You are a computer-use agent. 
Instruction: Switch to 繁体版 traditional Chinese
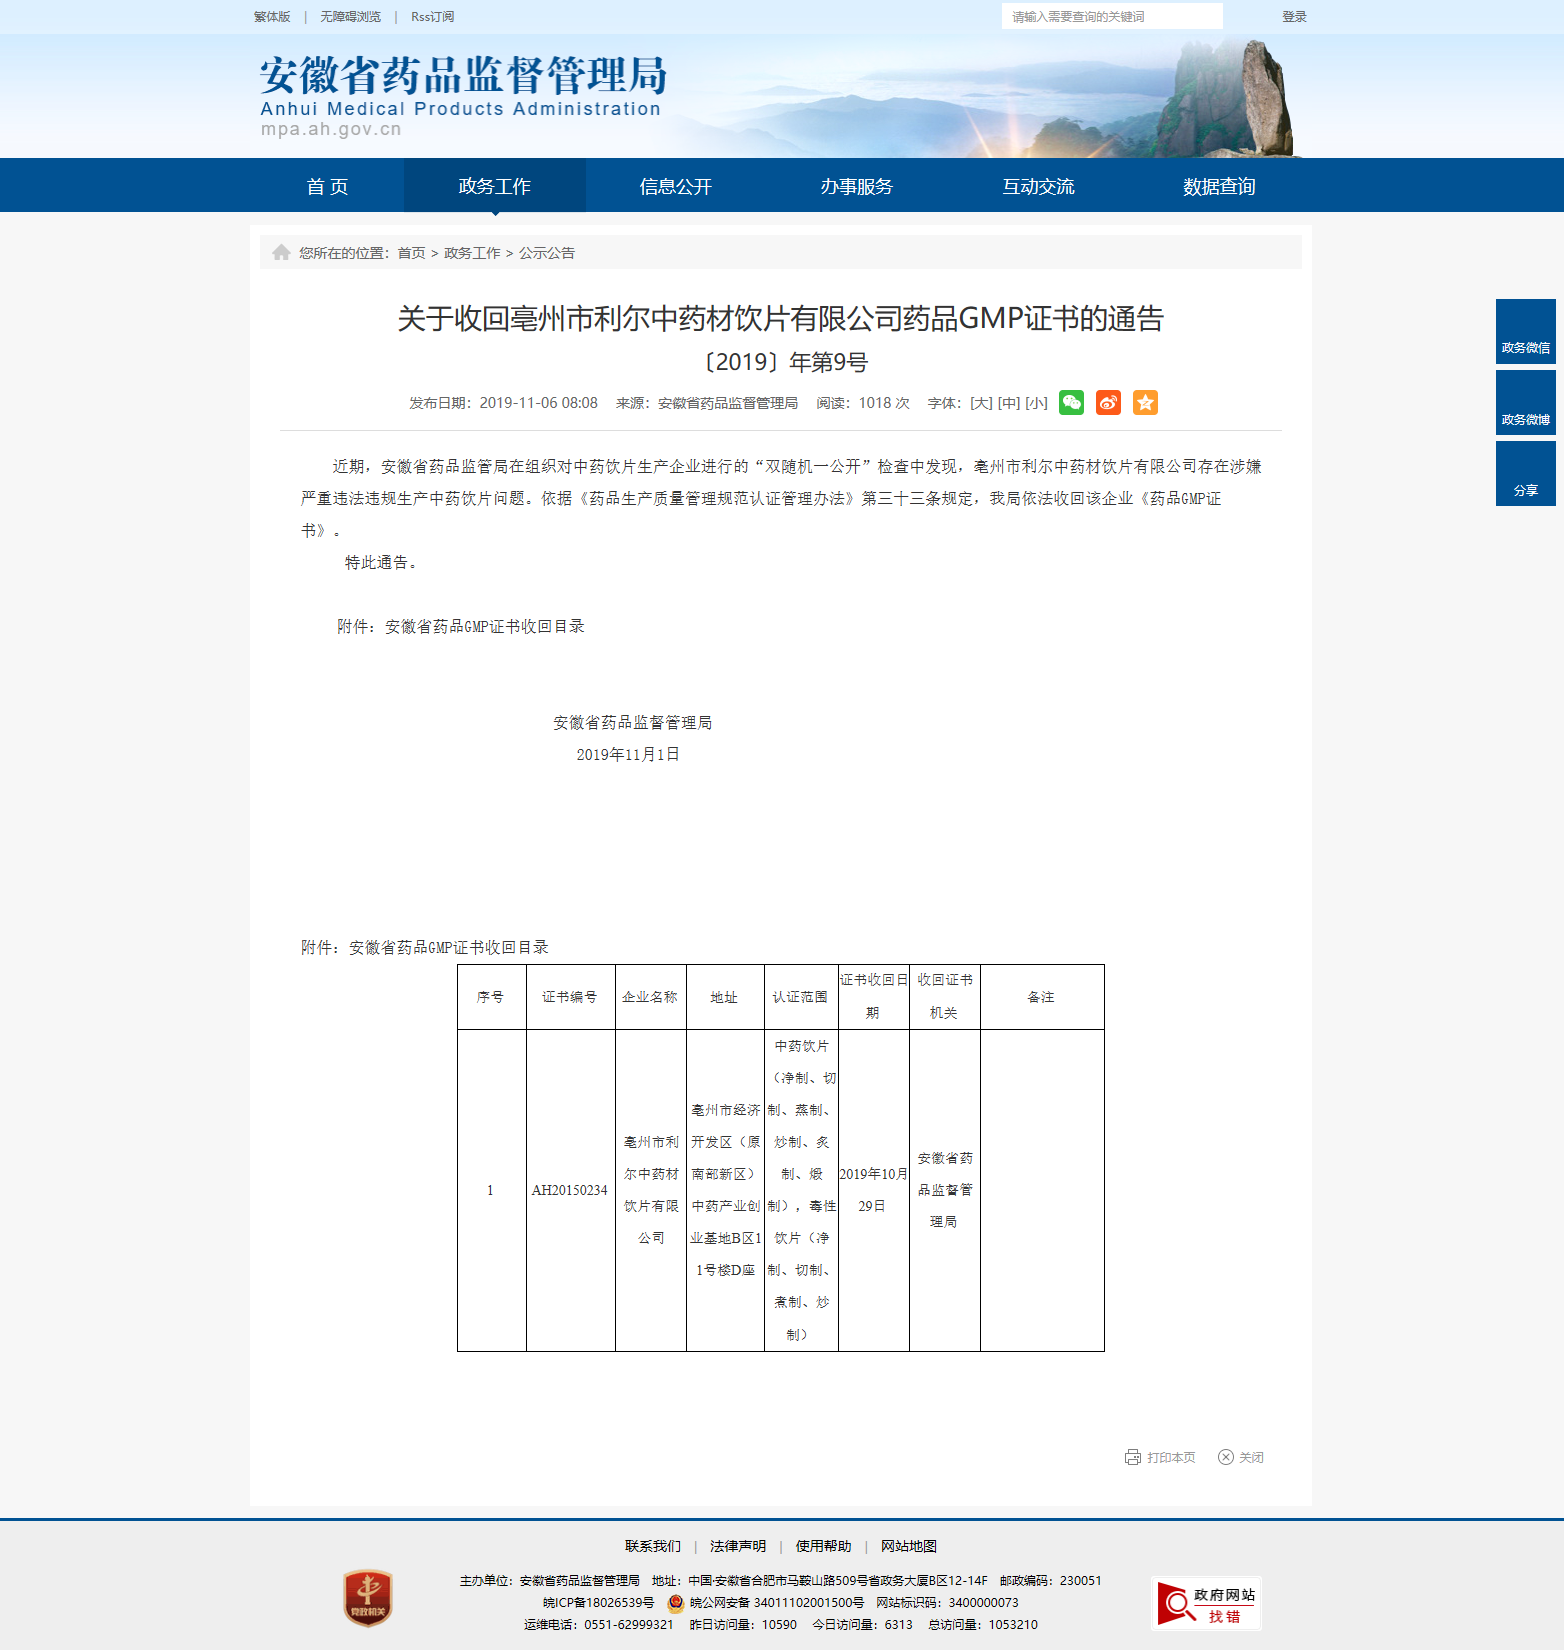[272, 17]
